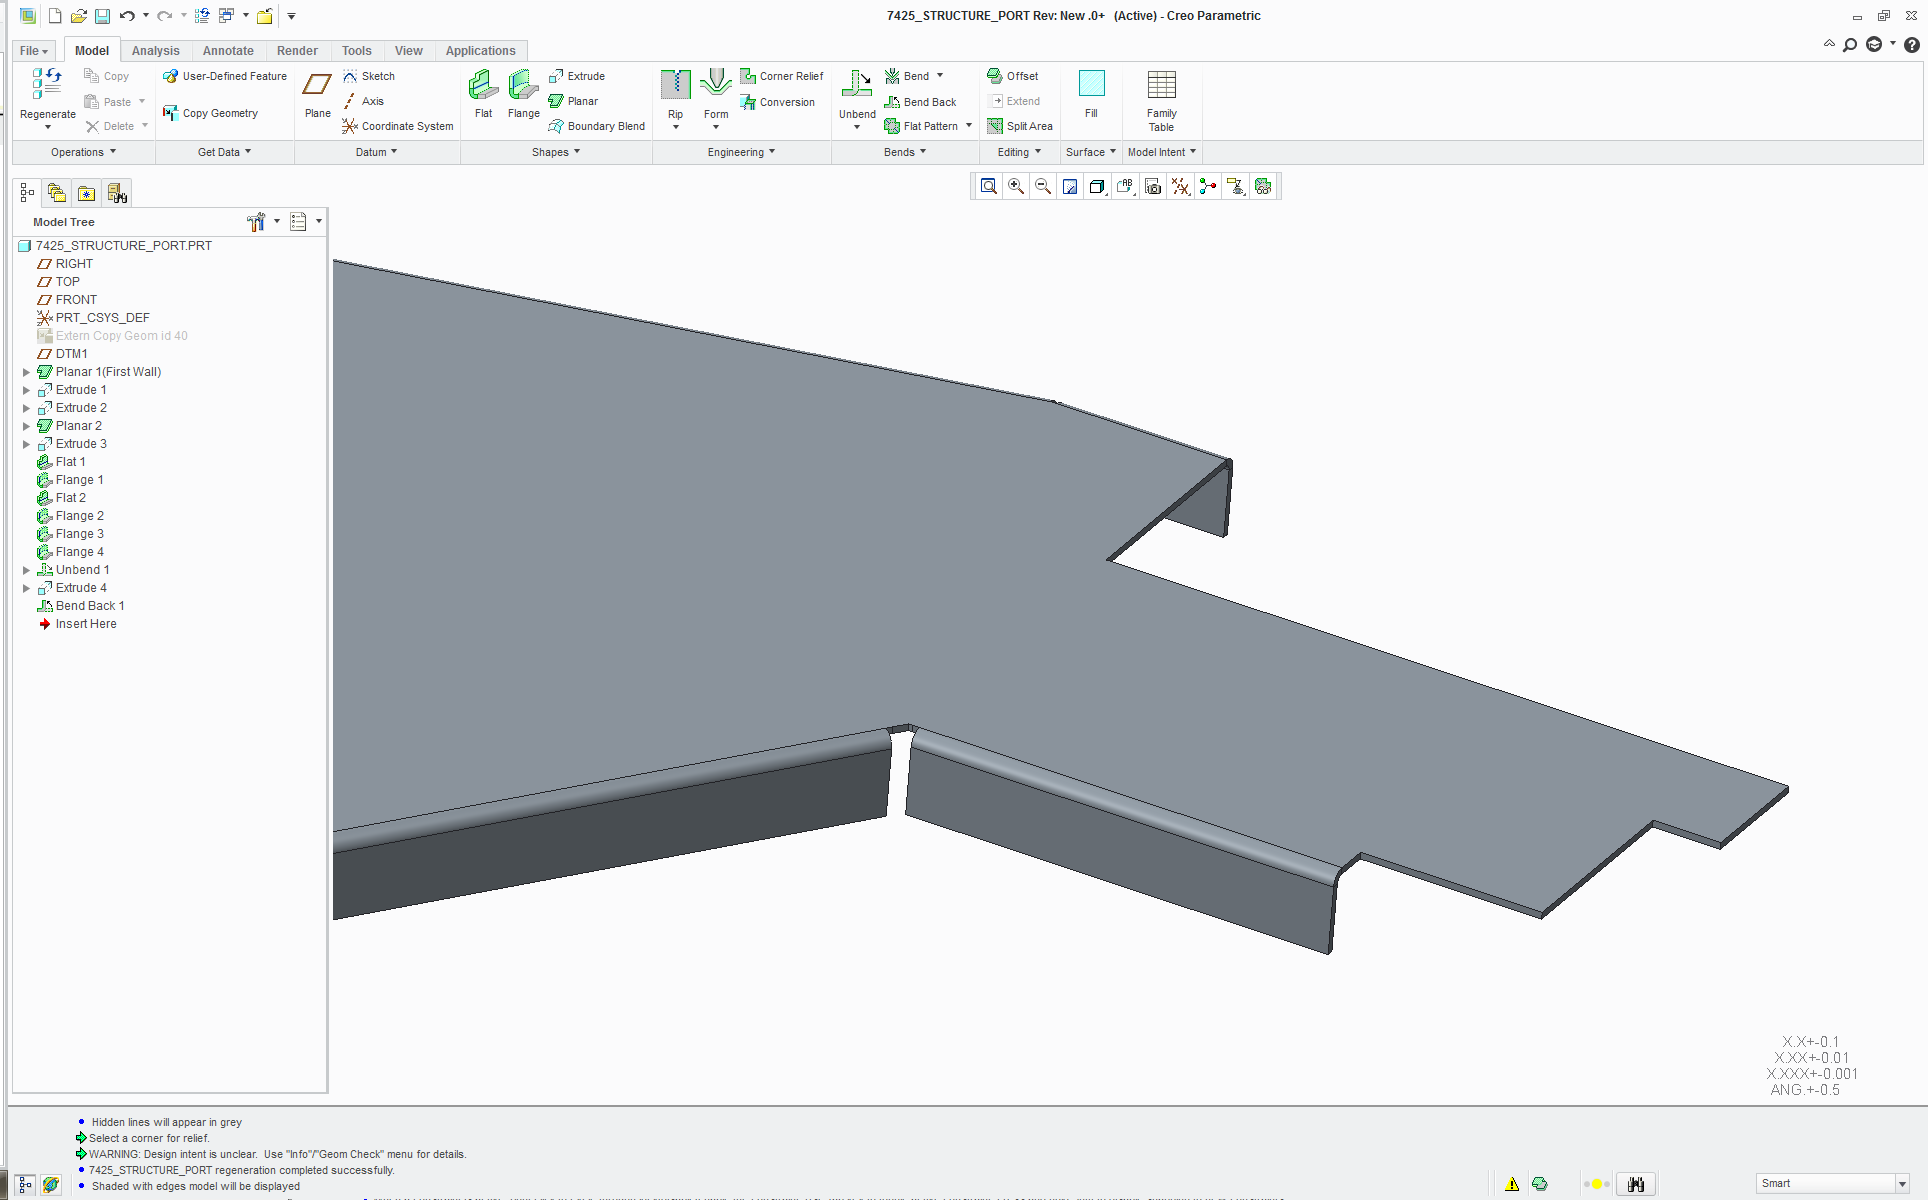Click the Repaint graphics icon
This screenshot has height=1200, width=1928.
pyautogui.click(x=1070, y=186)
